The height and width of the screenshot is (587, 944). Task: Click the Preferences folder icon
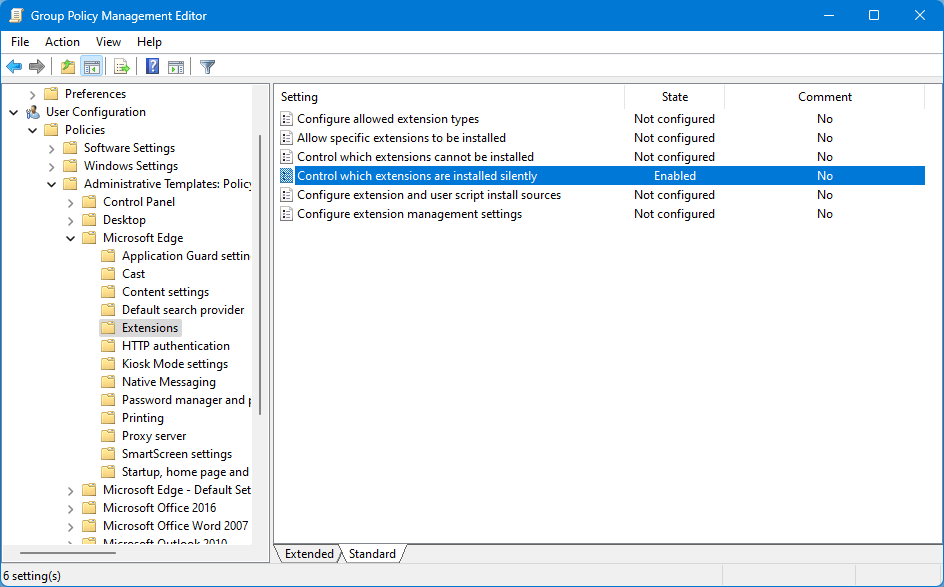tap(51, 94)
